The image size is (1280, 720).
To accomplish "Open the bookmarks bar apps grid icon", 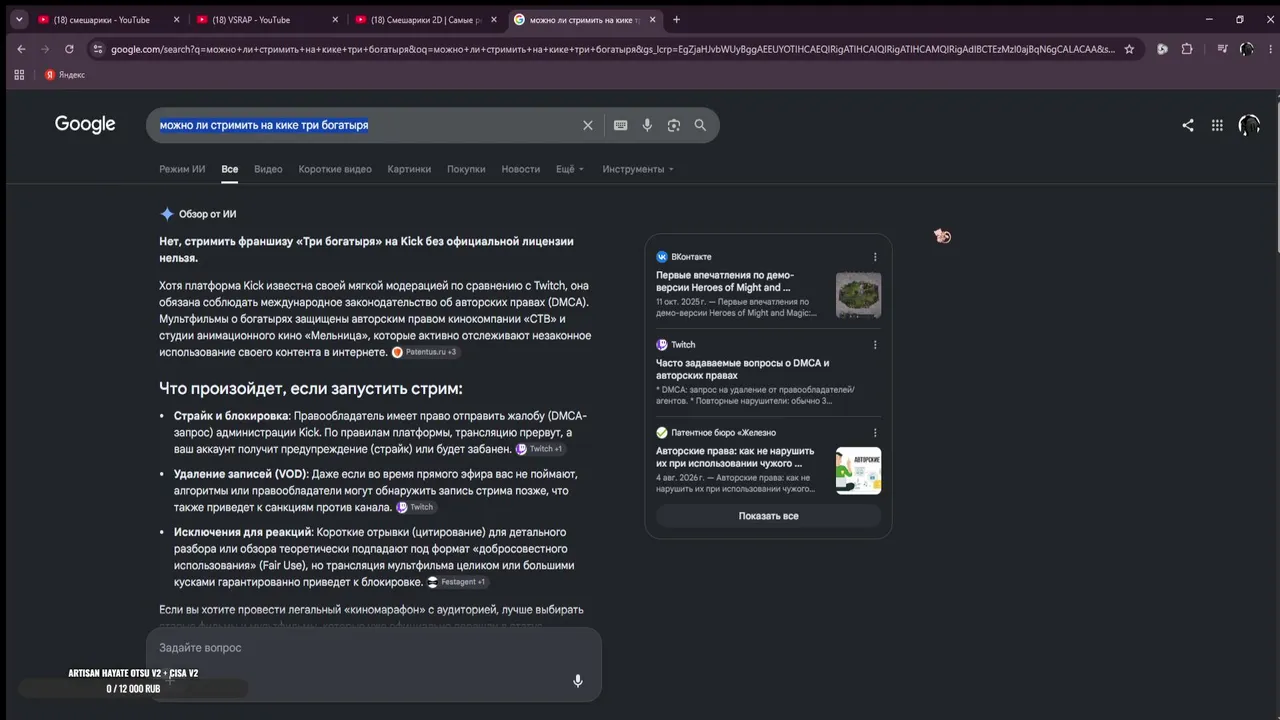I will pos(18,75).
